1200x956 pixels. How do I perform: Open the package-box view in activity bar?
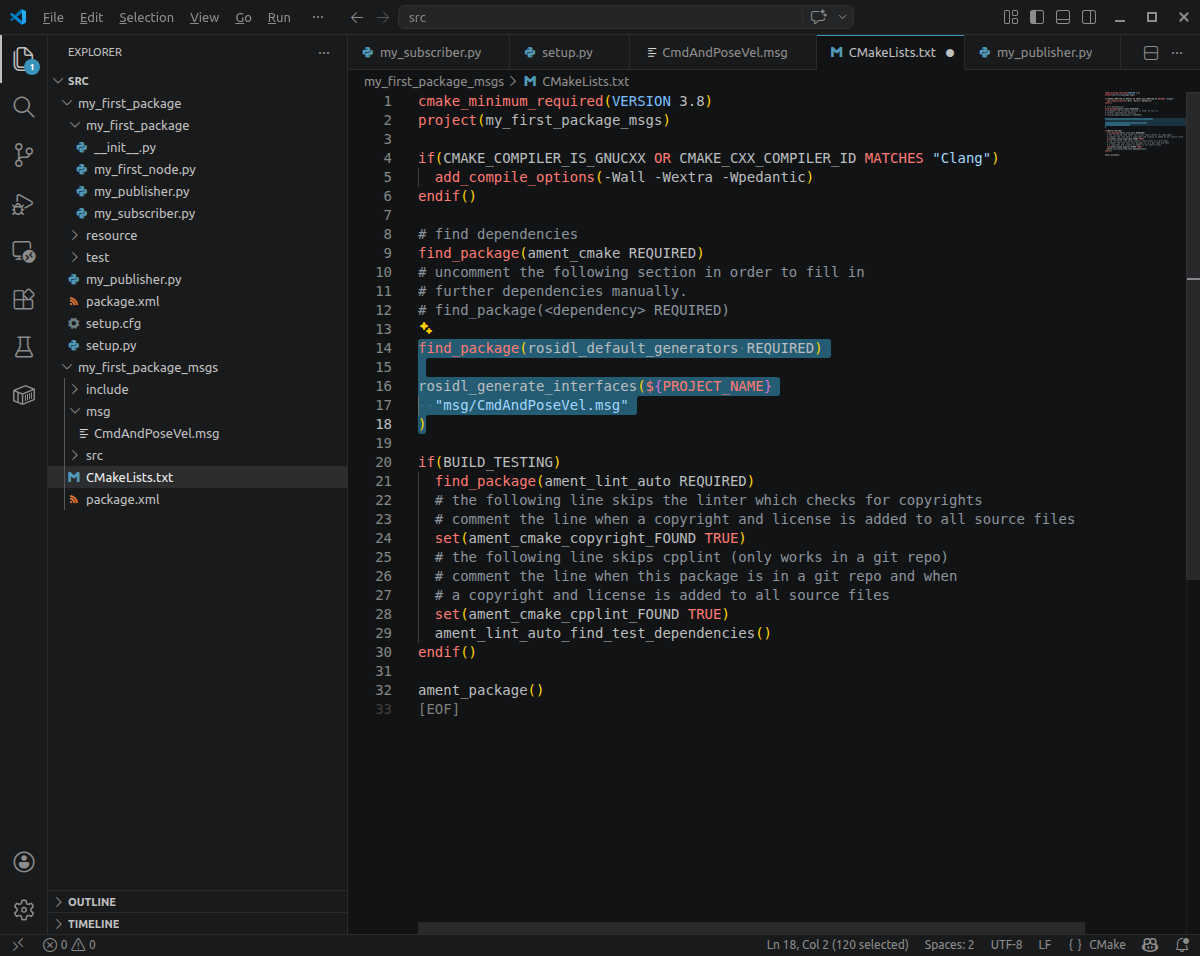pos(24,395)
